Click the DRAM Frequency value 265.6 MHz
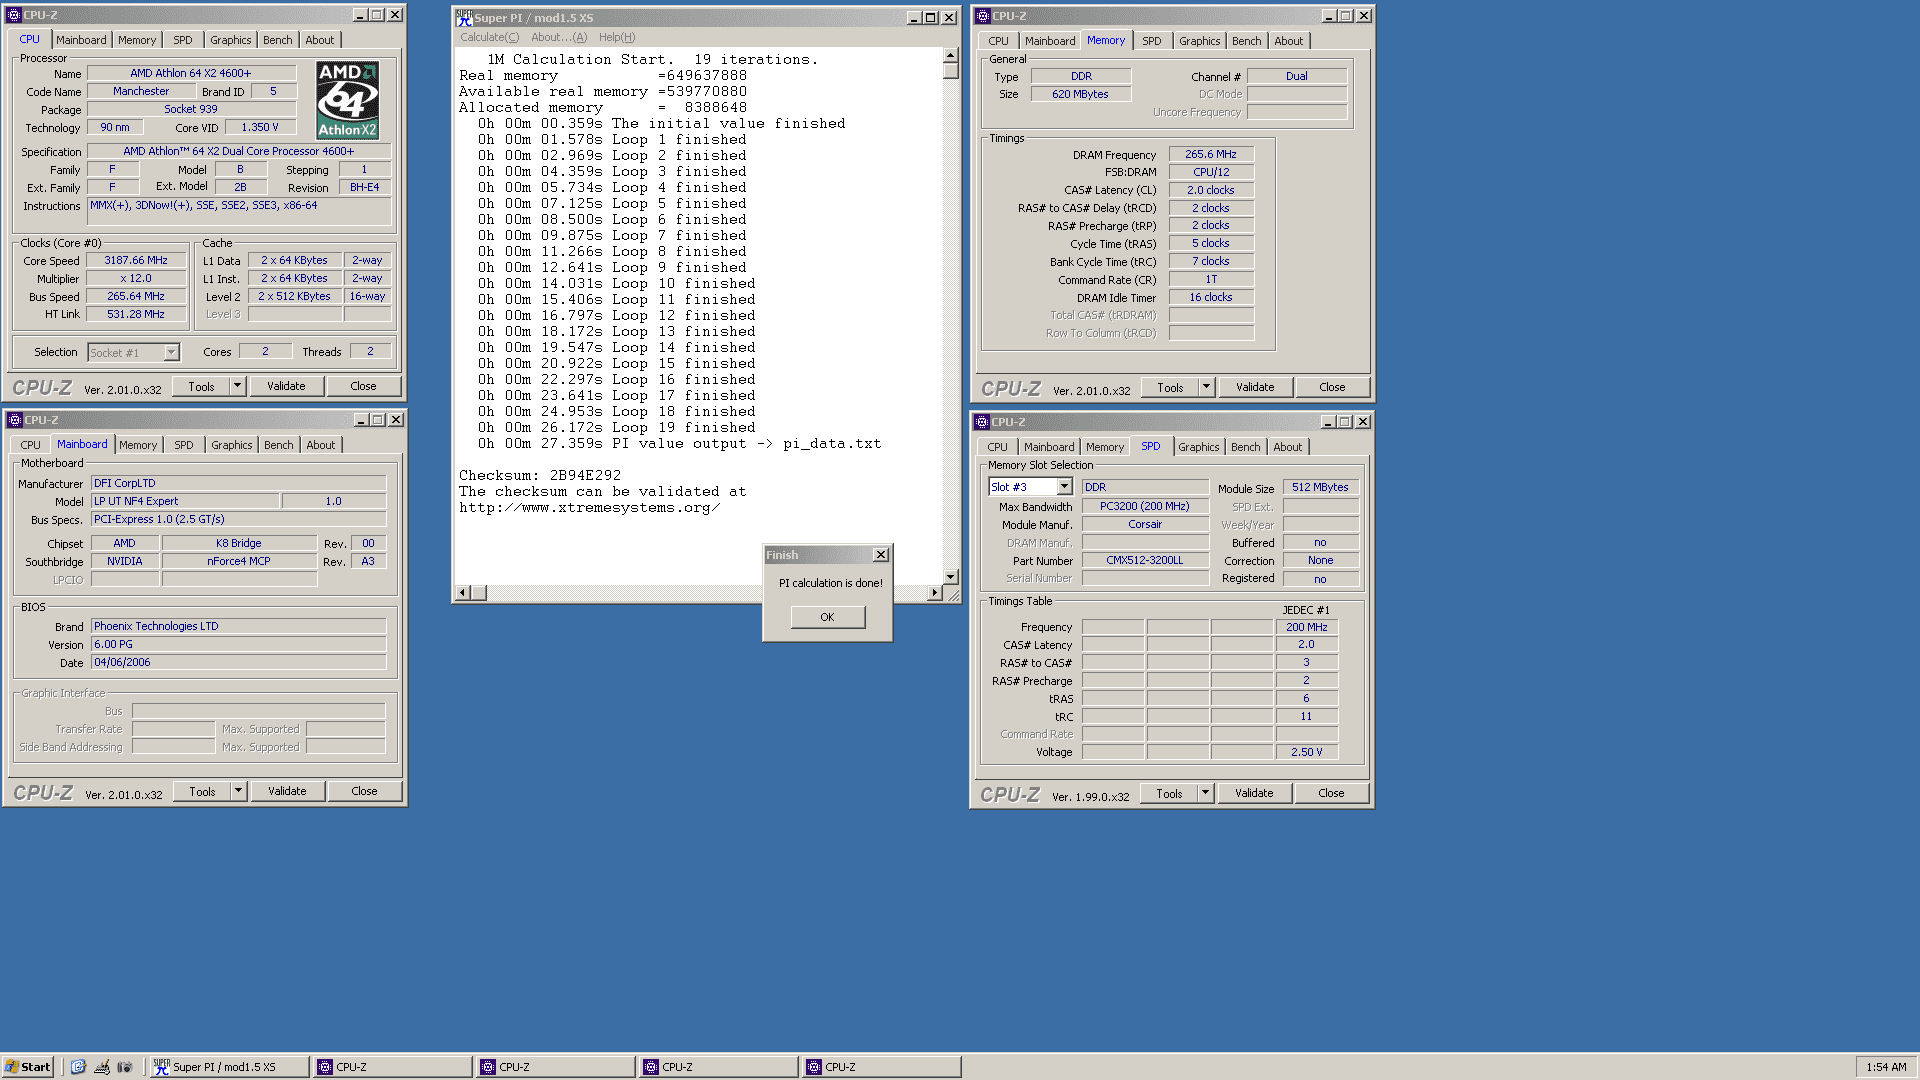 coord(1211,154)
